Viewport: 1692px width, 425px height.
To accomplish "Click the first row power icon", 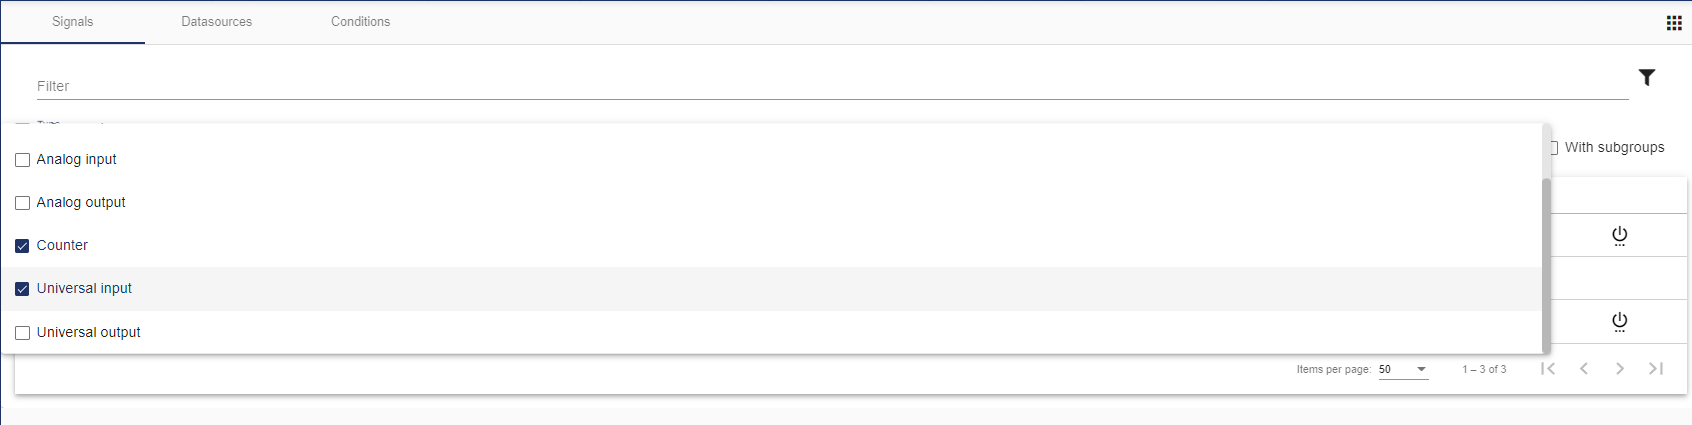I will pyautogui.click(x=1619, y=236).
